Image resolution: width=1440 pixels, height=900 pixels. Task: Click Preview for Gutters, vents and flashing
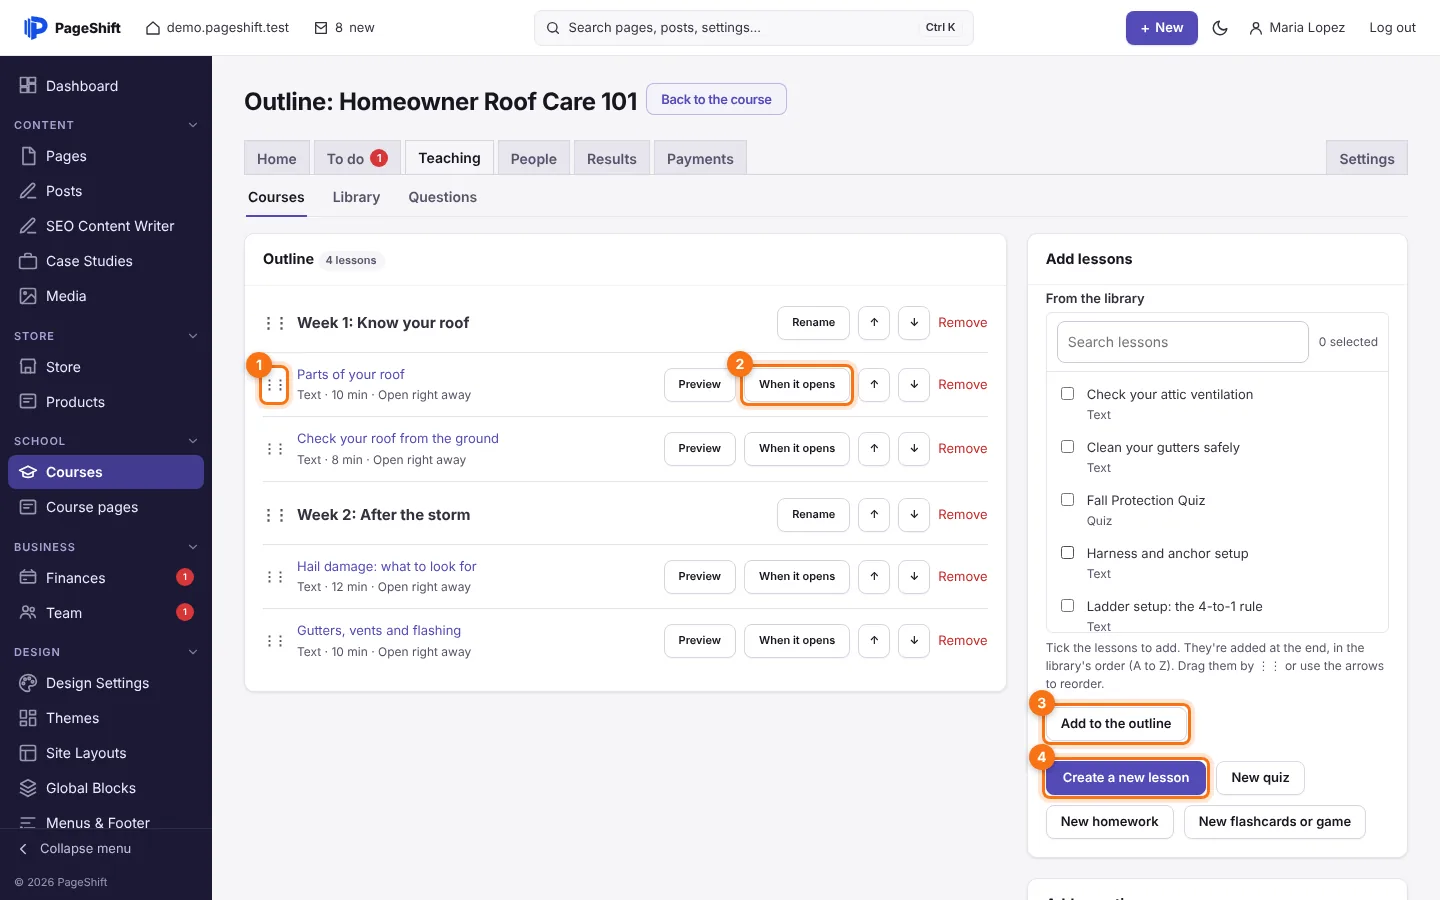click(x=699, y=641)
